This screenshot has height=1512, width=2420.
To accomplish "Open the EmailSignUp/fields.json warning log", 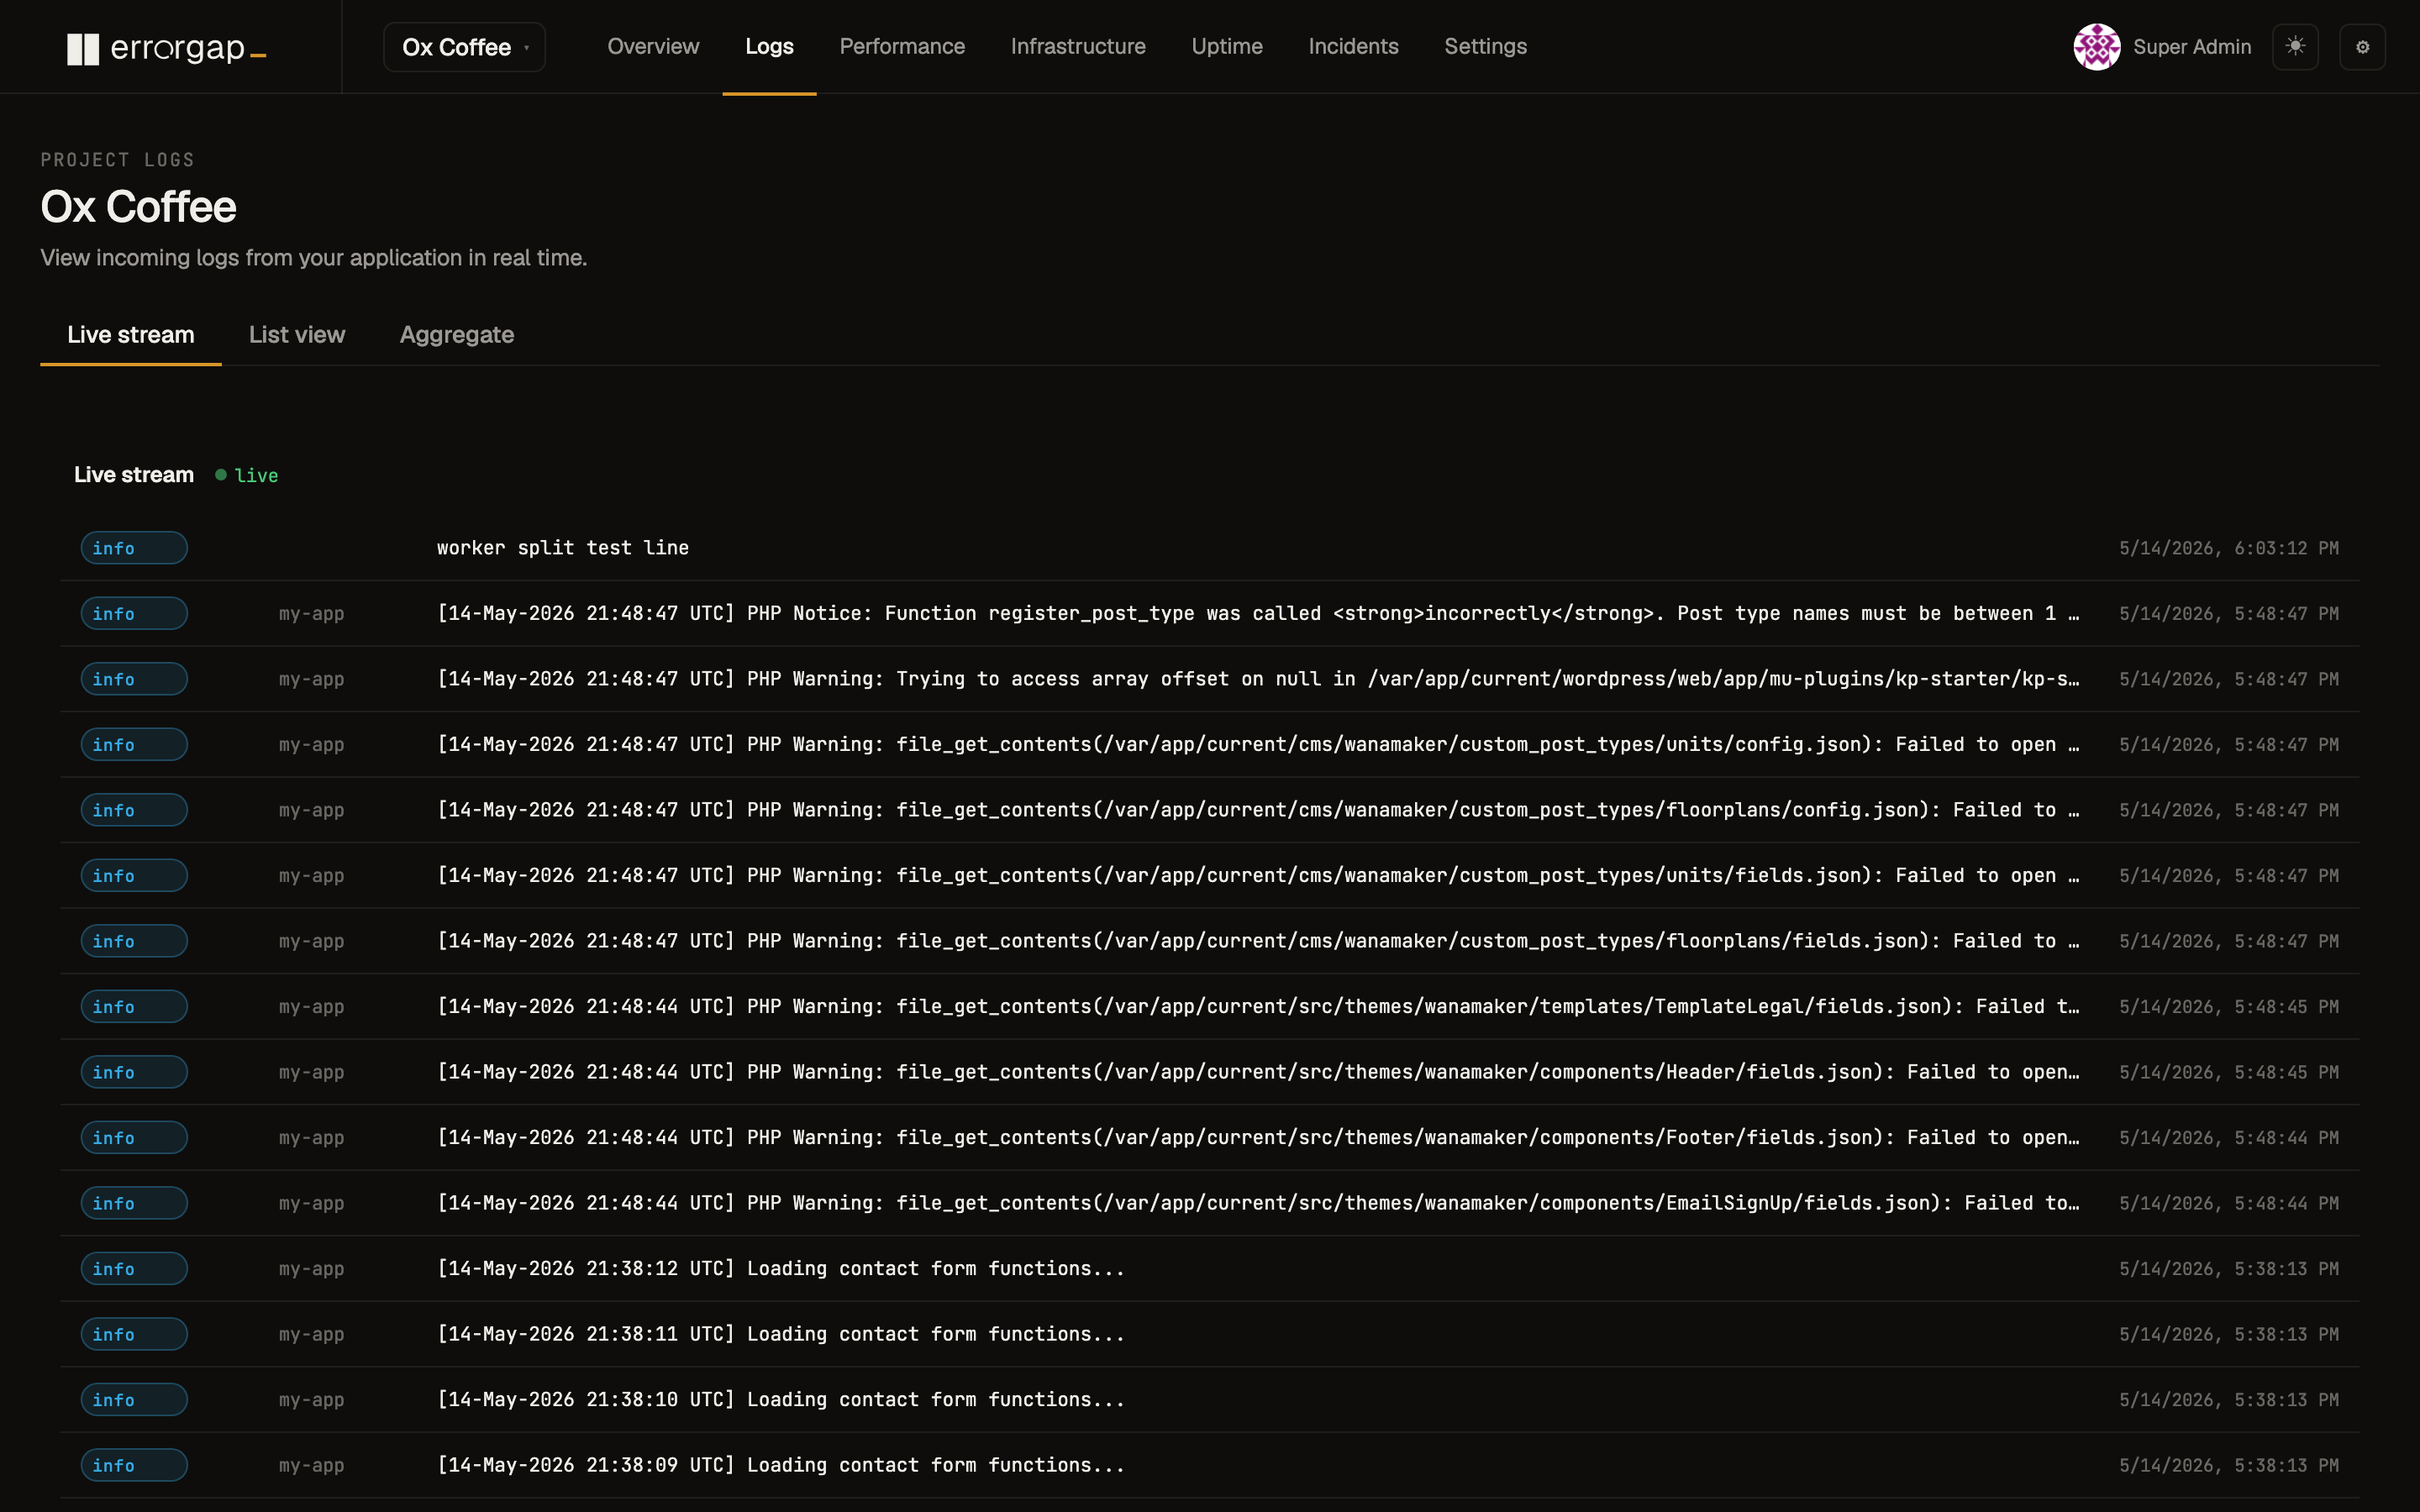I will click(1258, 1203).
